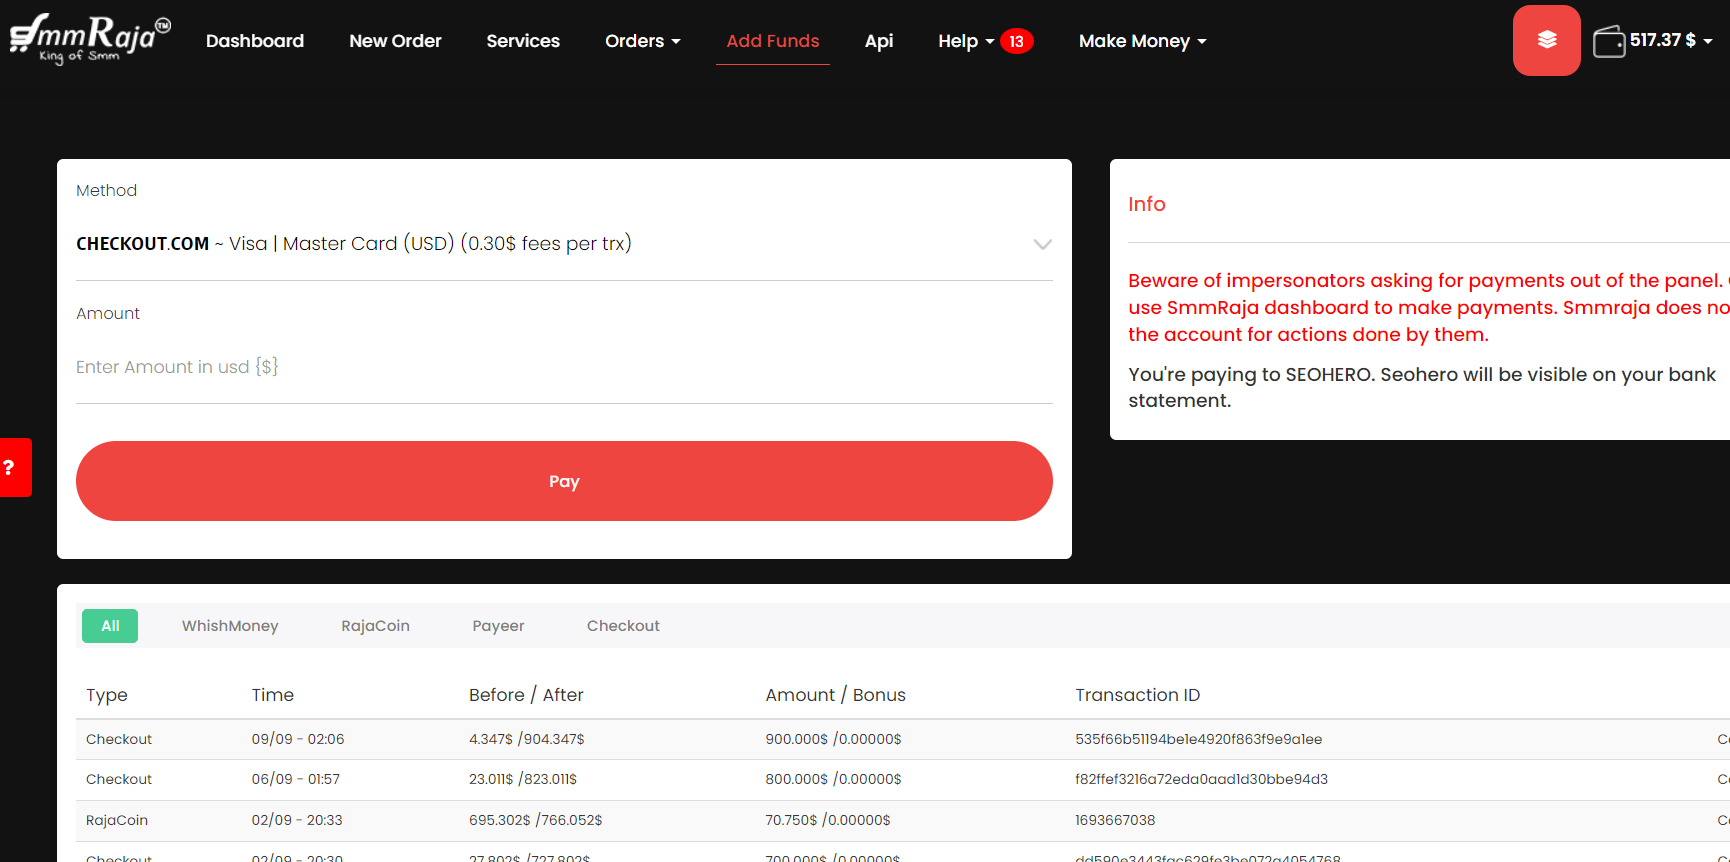Screen dimensions: 1730x862
Task: Click the red layers stack icon button
Action: (x=1546, y=40)
